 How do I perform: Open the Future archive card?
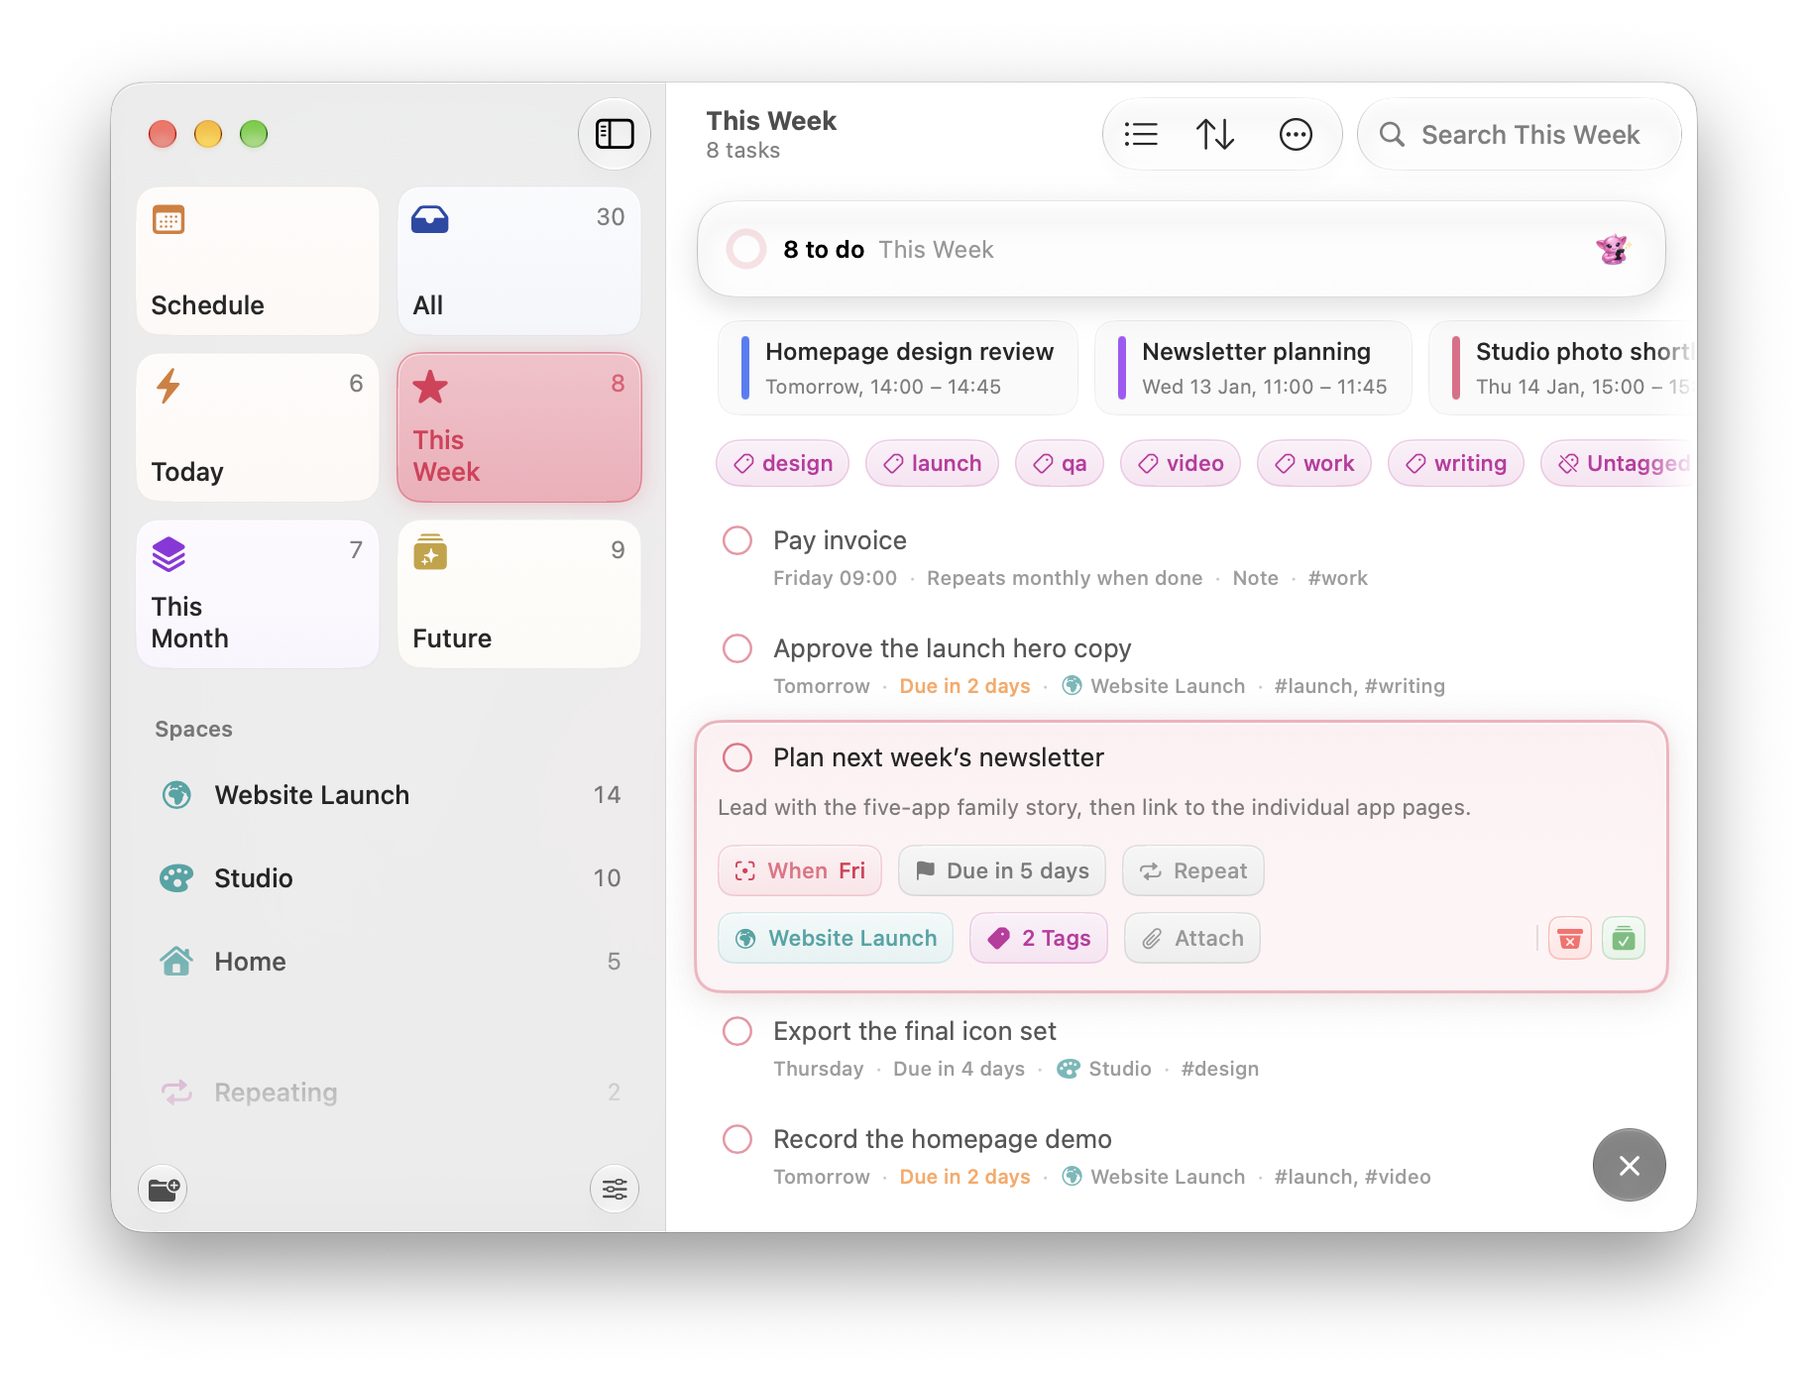[519, 594]
